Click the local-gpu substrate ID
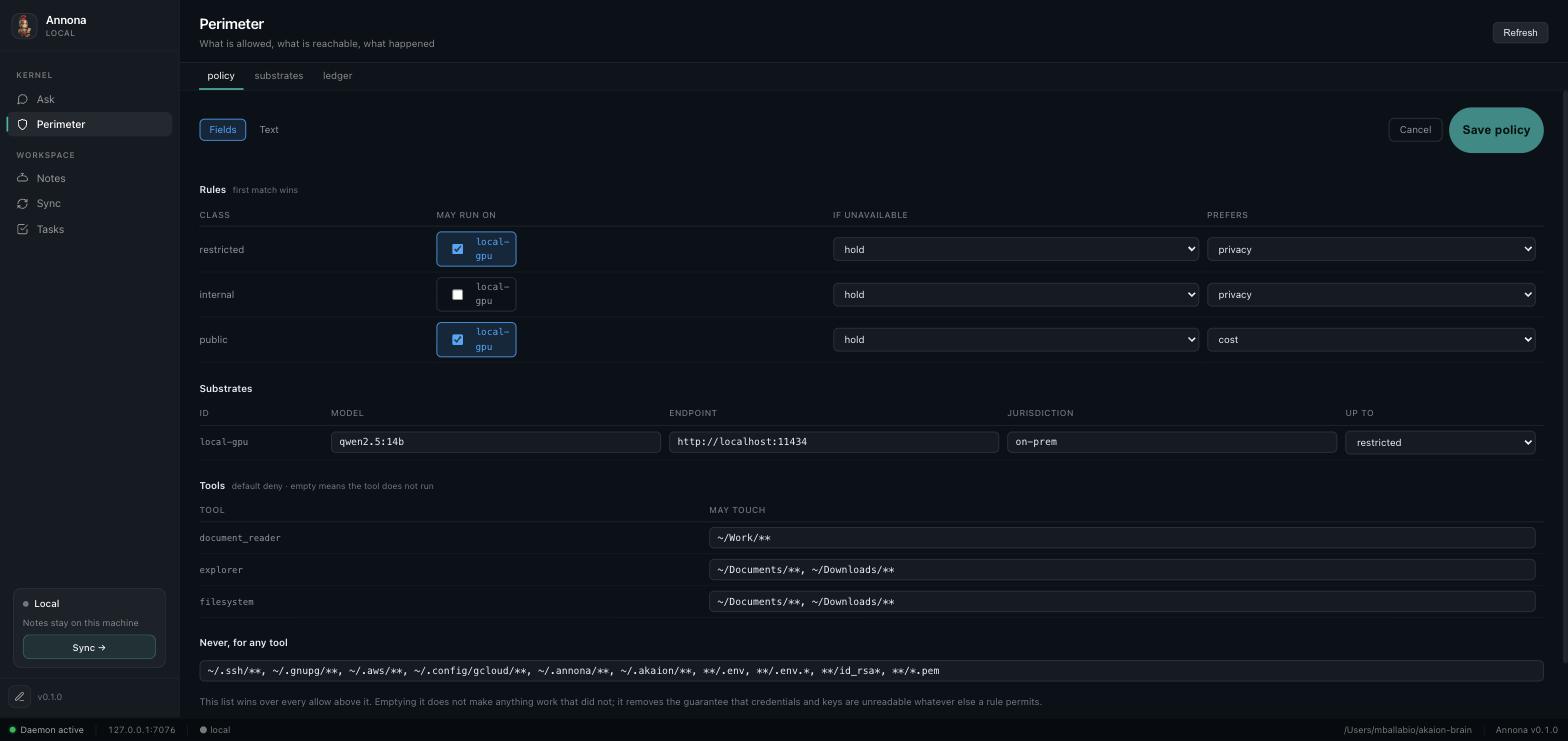This screenshot has height=741, width=1568. click(224, 442)
